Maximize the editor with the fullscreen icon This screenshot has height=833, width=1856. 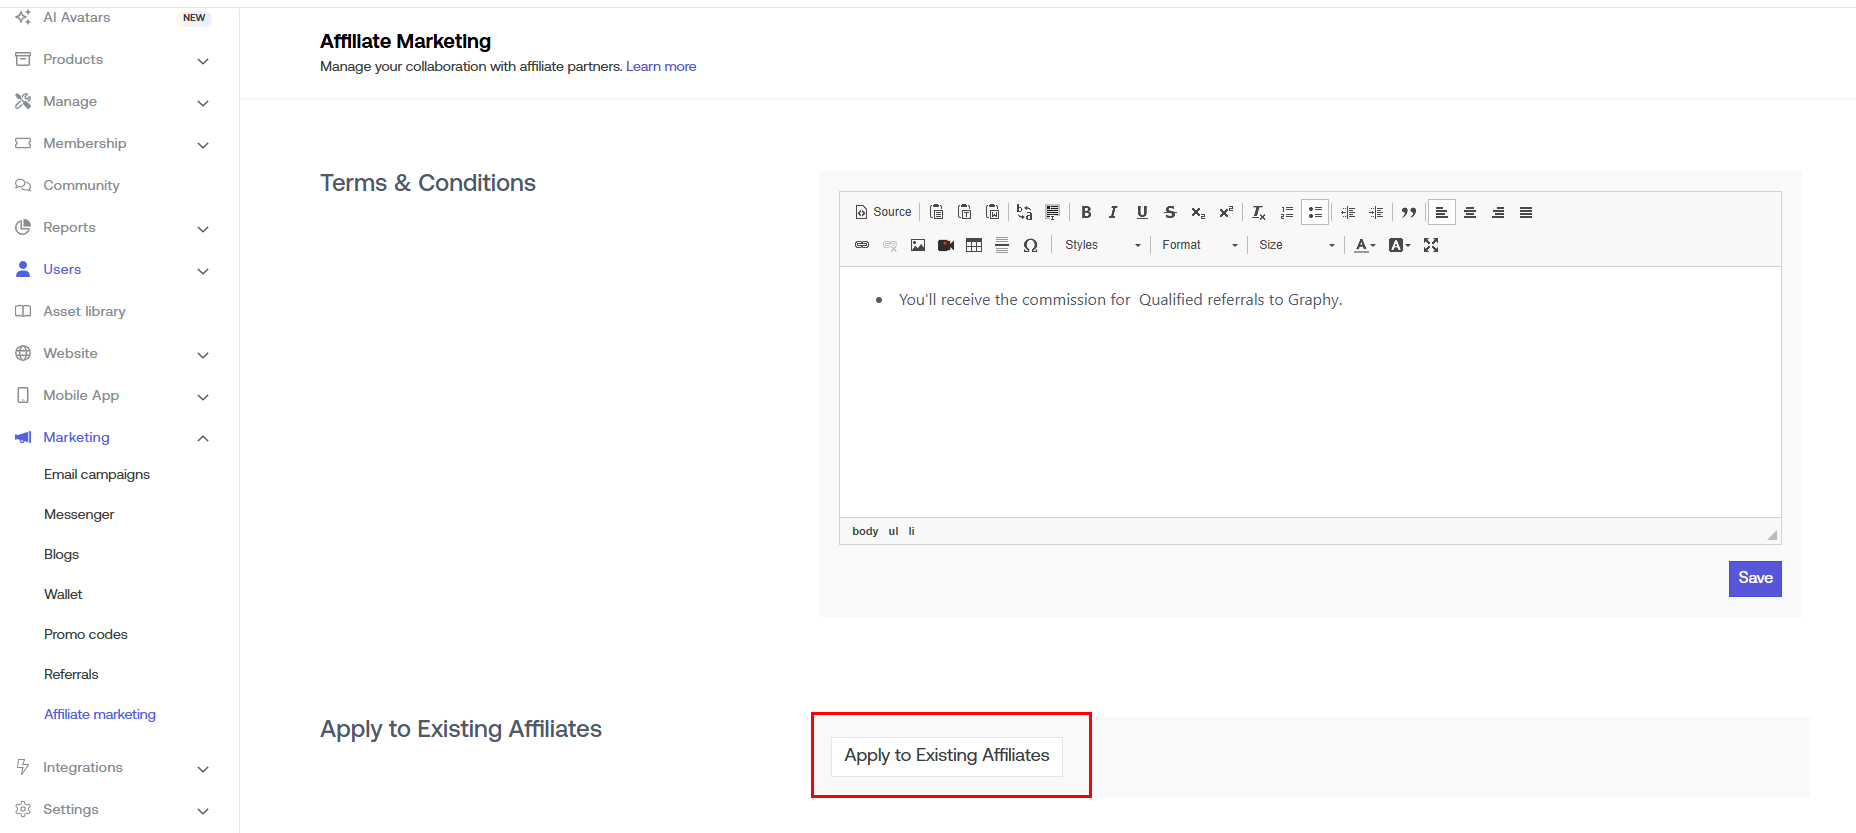point(1431,245)
